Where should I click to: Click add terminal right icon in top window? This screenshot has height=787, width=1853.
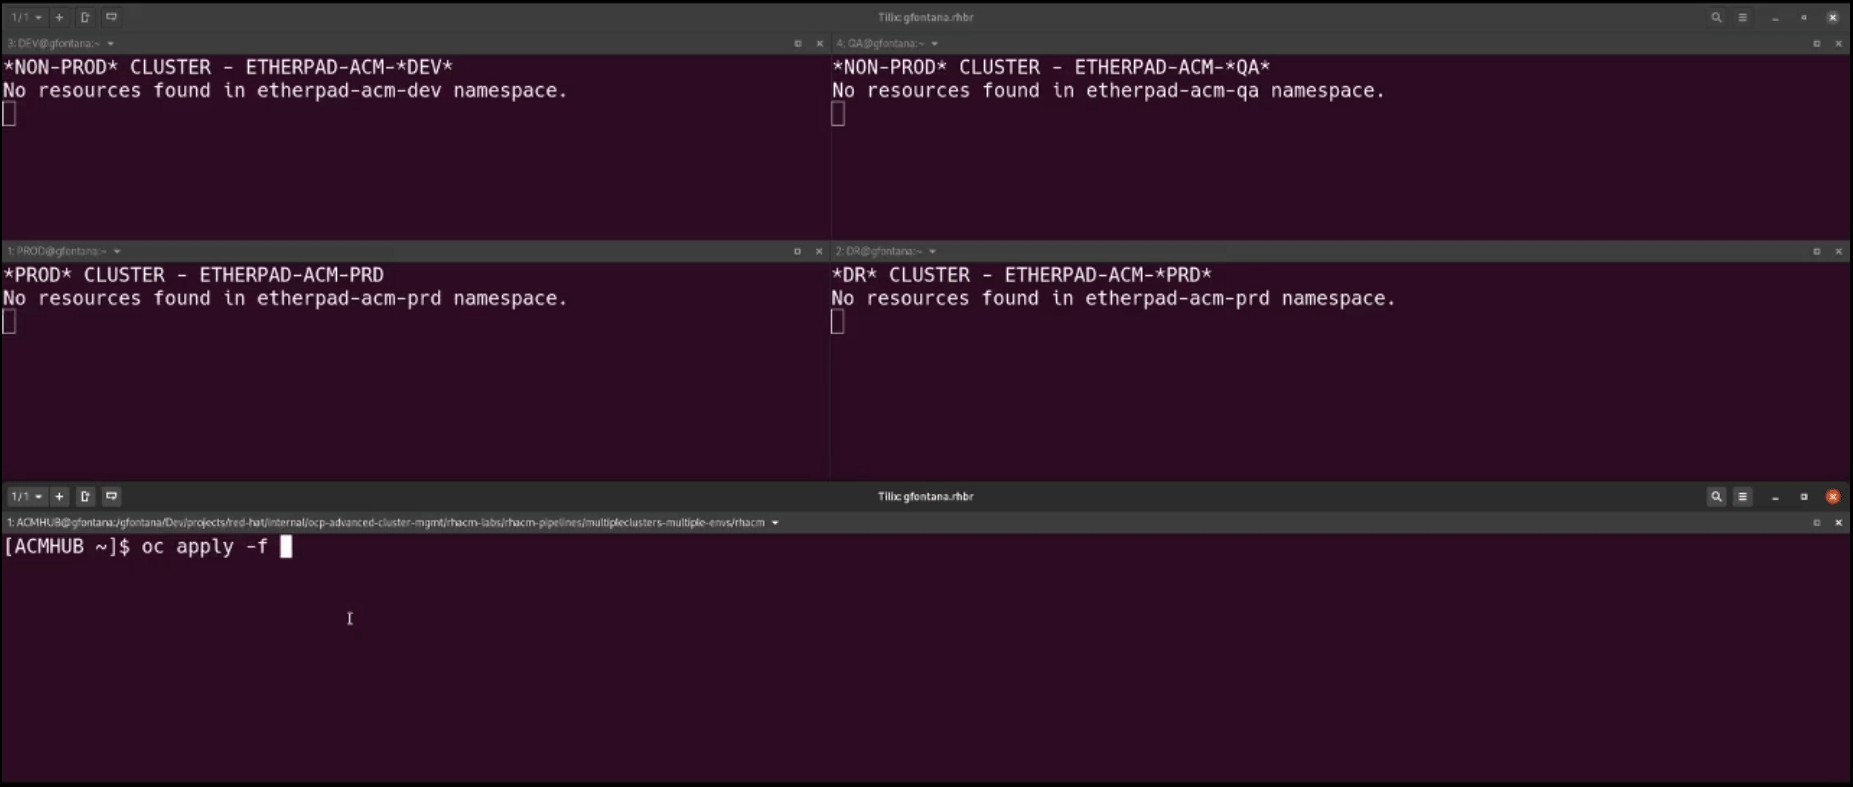[85, 17]
